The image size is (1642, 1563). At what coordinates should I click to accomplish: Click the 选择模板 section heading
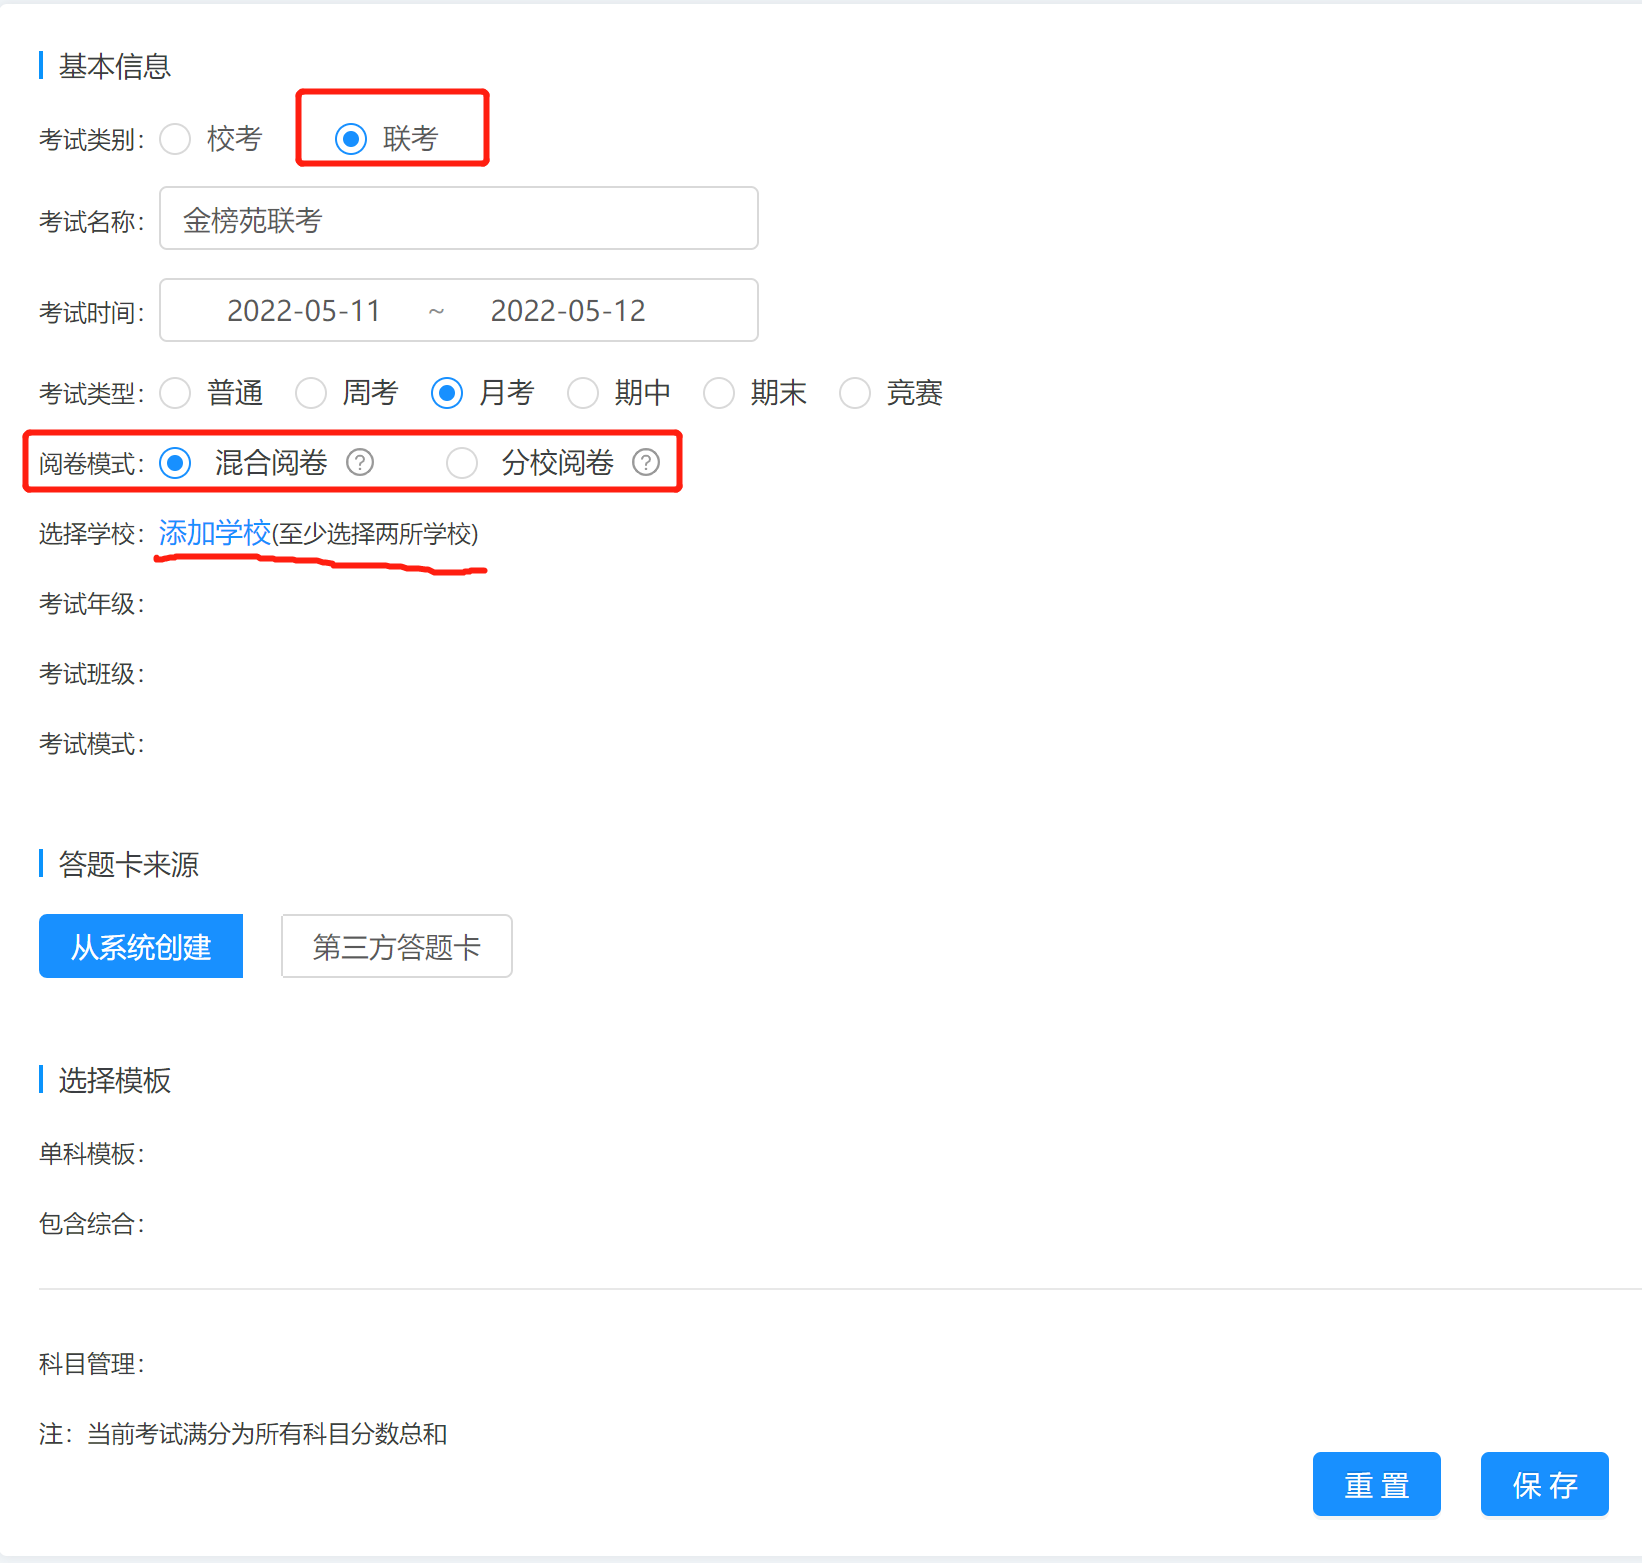point(115,1080)
